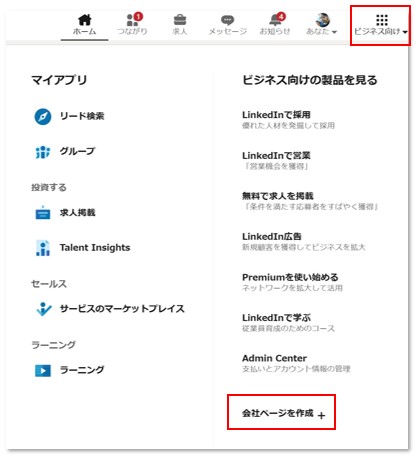
Task: Open 求人掲載 label
Action: [77, 212]
